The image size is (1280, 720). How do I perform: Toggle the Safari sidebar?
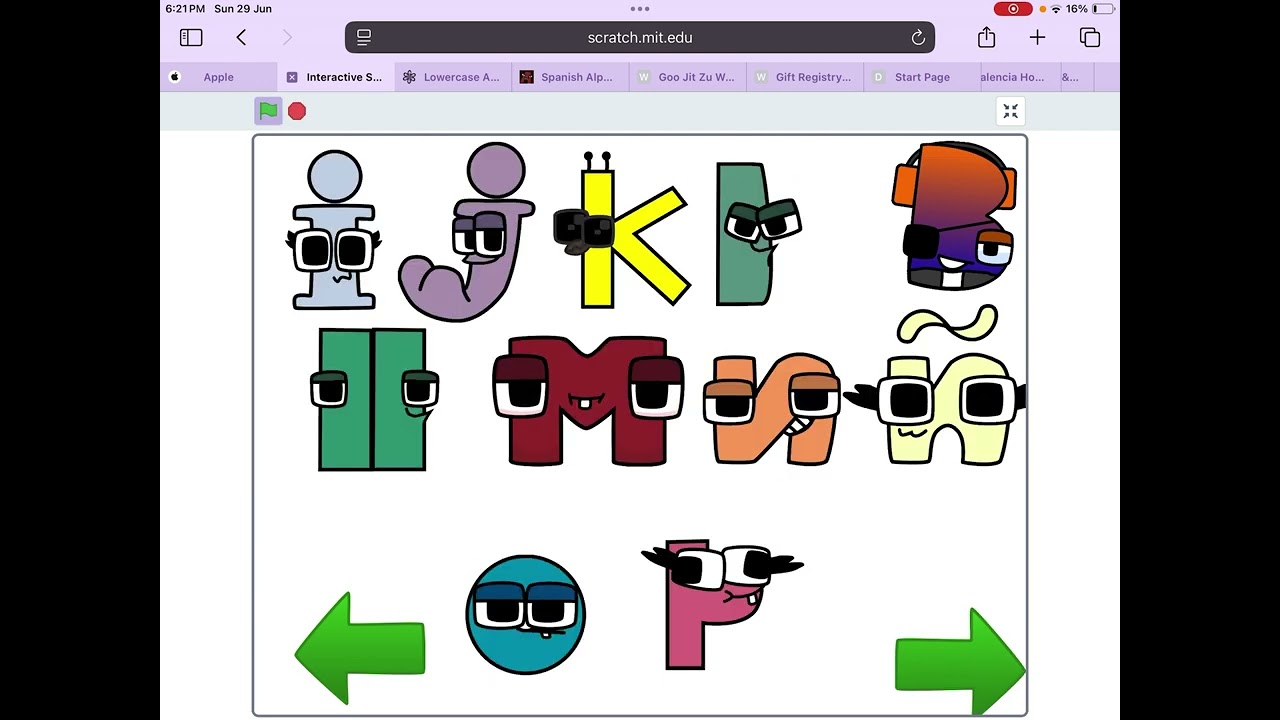pos(191,37)
